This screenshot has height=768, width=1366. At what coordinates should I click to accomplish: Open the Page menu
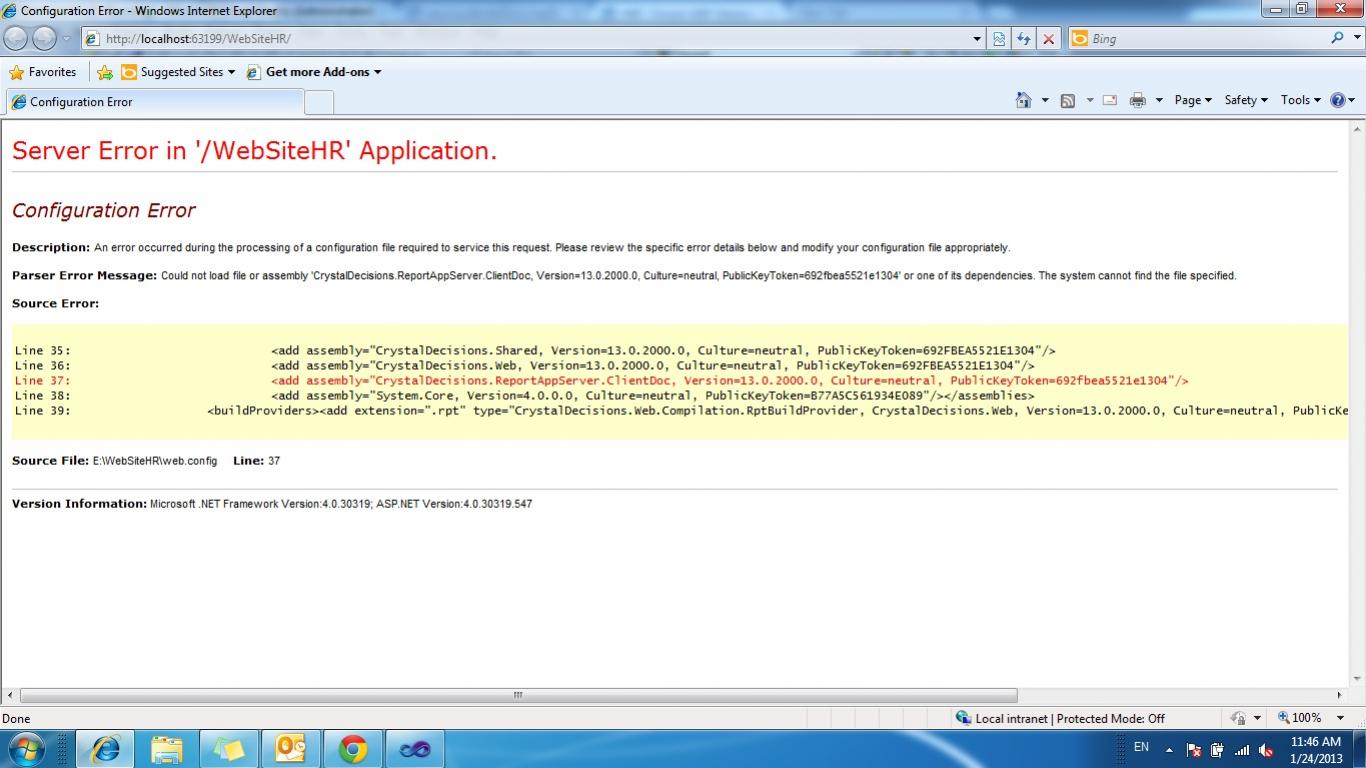1193,100
